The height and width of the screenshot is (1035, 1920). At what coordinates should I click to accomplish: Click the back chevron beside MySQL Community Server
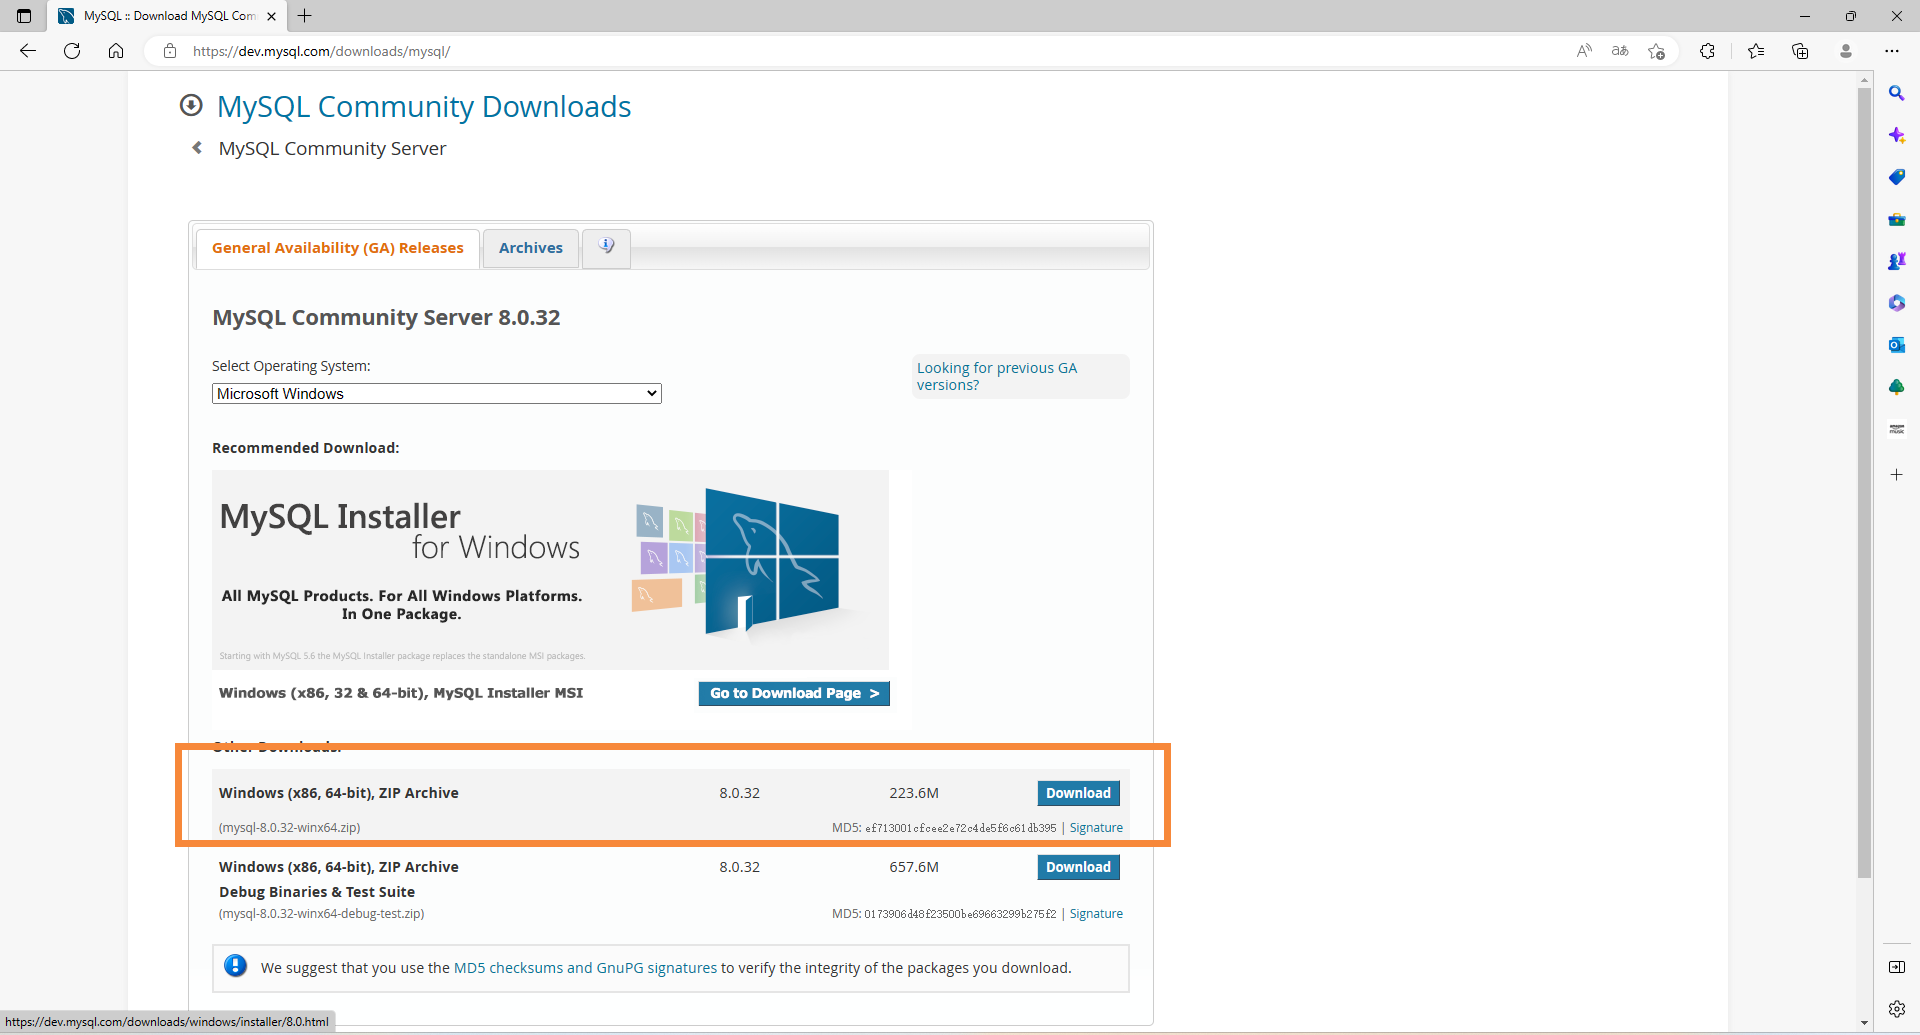coord(197,148)
